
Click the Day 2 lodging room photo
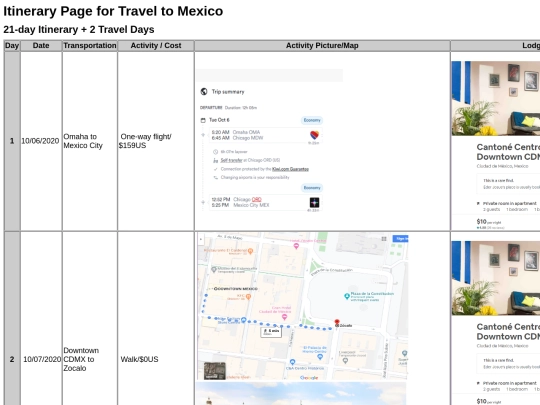[496, 278]
